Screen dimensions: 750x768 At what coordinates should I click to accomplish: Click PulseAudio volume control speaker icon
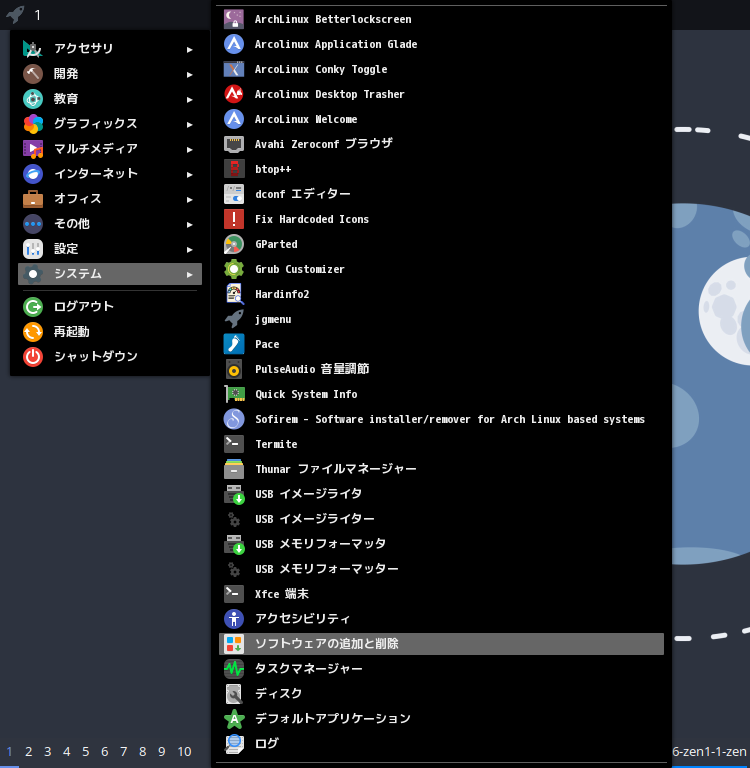(x=234, y=369)
